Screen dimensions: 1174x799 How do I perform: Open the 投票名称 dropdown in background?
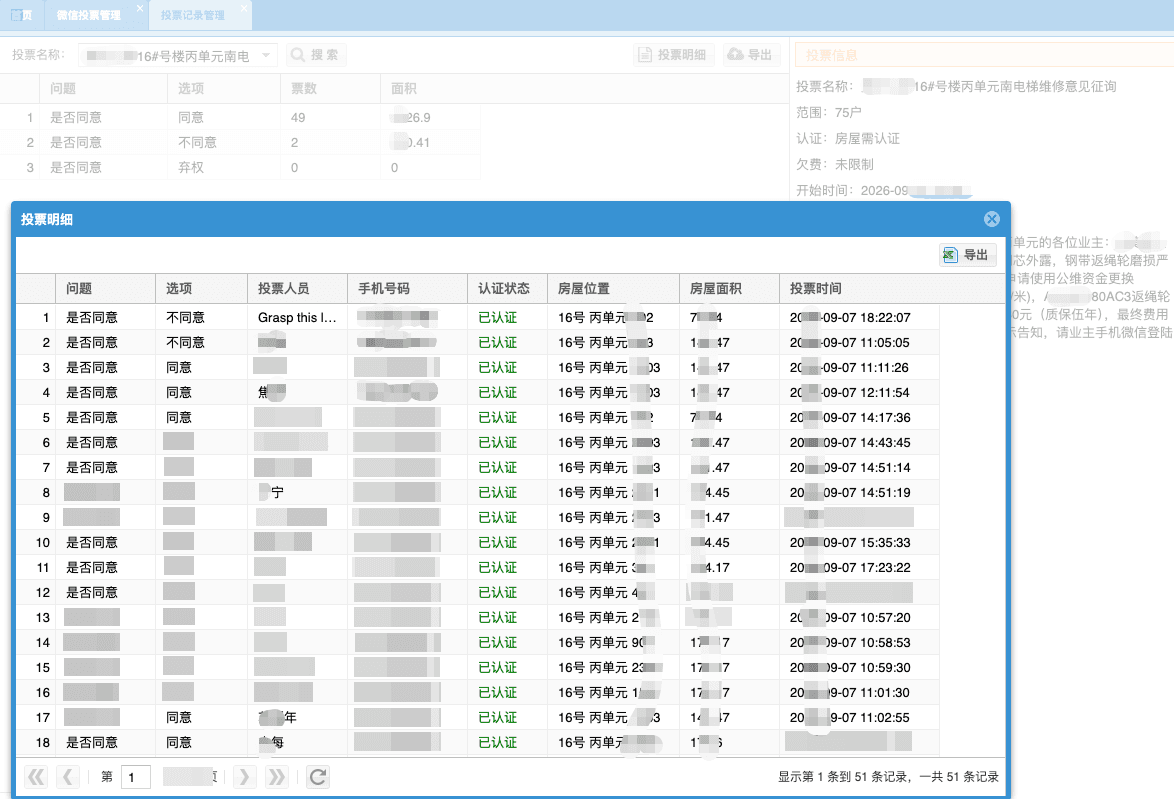(266, 55)
